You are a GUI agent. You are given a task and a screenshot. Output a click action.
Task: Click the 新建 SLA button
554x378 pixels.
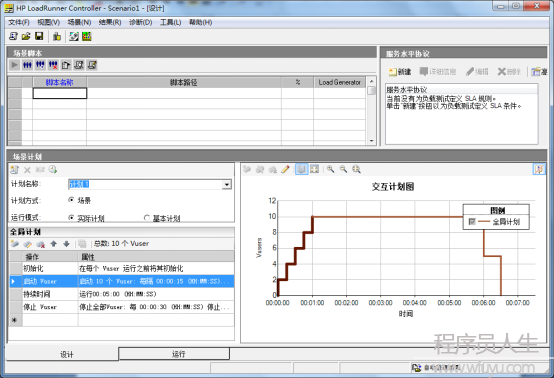[400, 72]
